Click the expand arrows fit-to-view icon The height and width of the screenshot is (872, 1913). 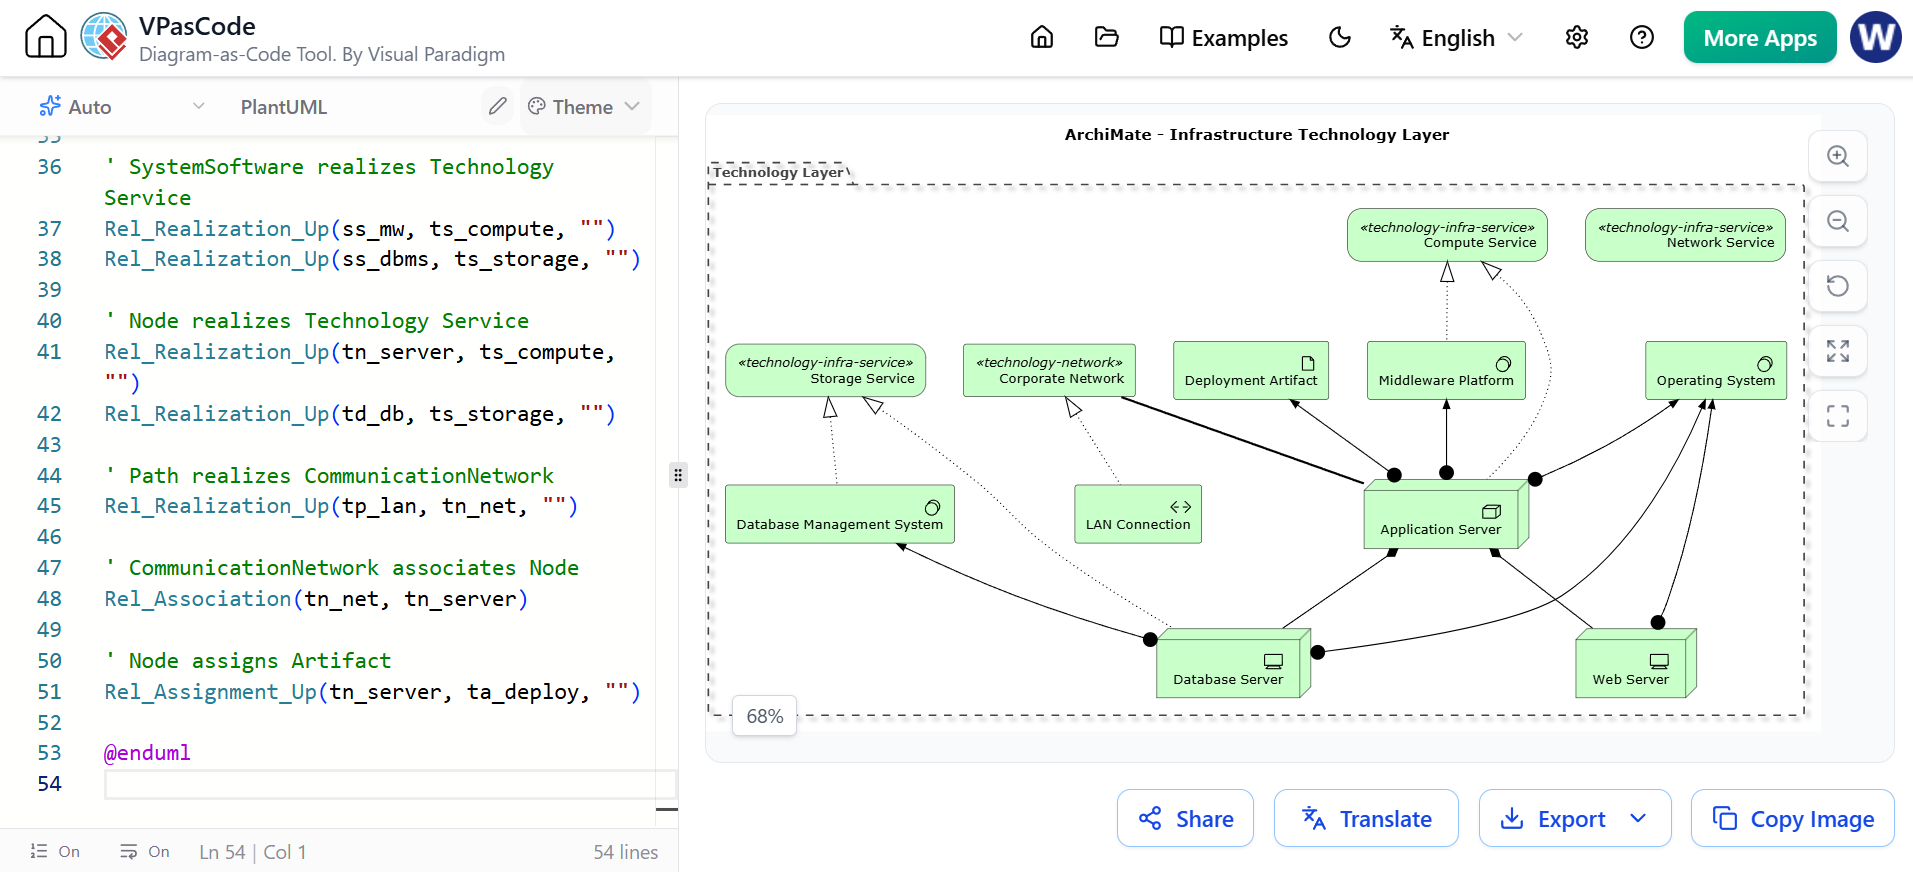click(x=1838, y=351)
